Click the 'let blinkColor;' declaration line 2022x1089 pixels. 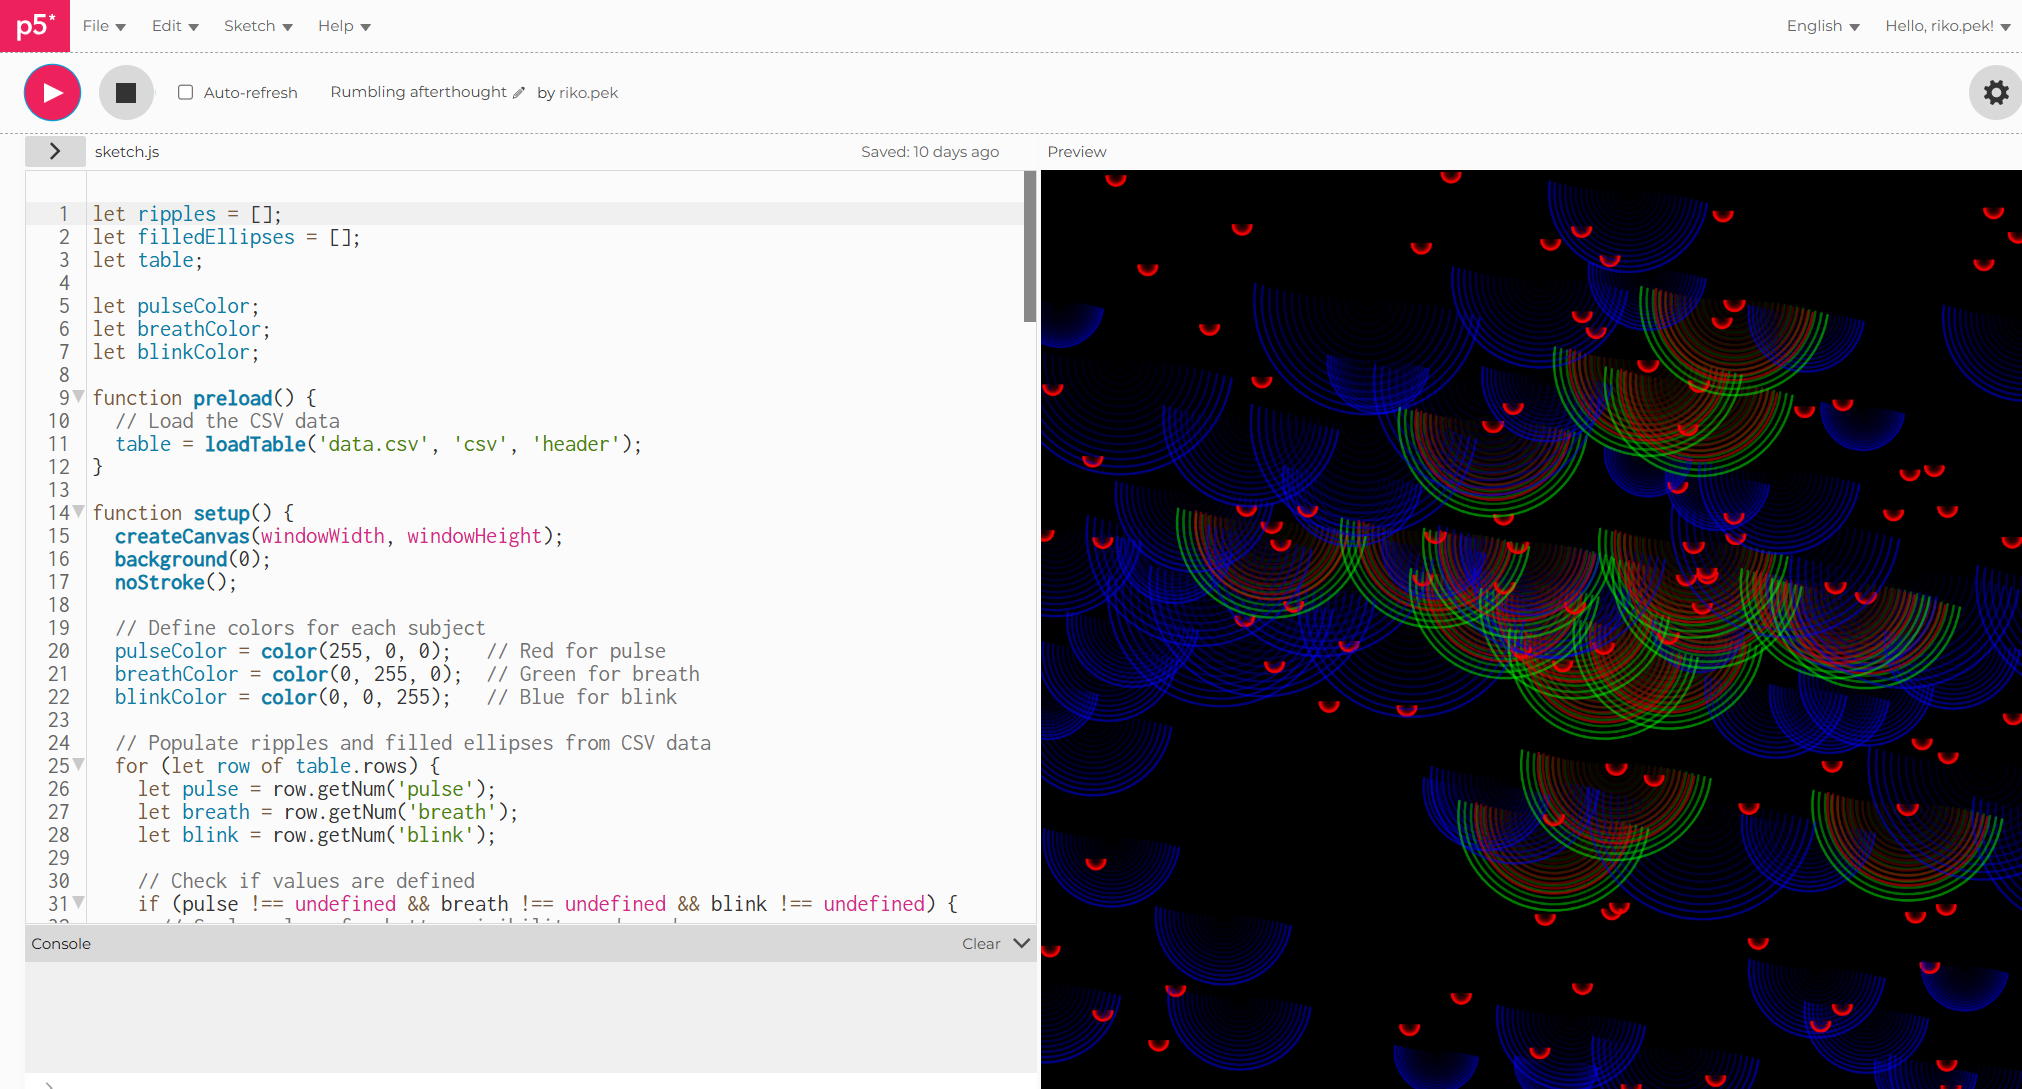[x=176, y=352]
